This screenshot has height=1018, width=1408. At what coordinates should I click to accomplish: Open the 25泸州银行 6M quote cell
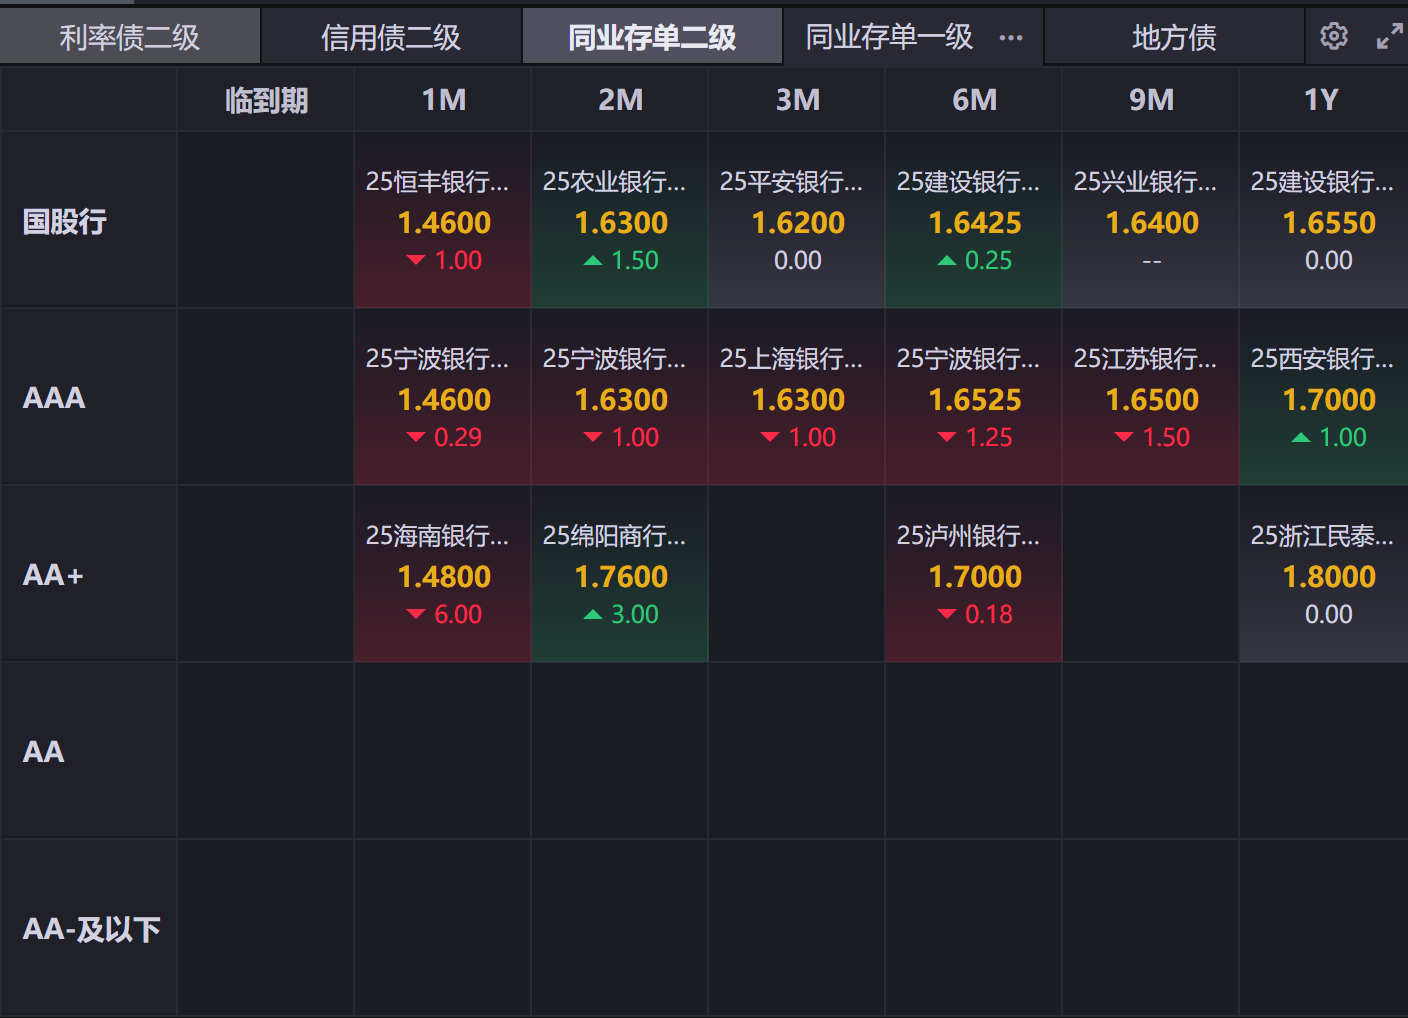pyautogui.click(x=974, y=575)
